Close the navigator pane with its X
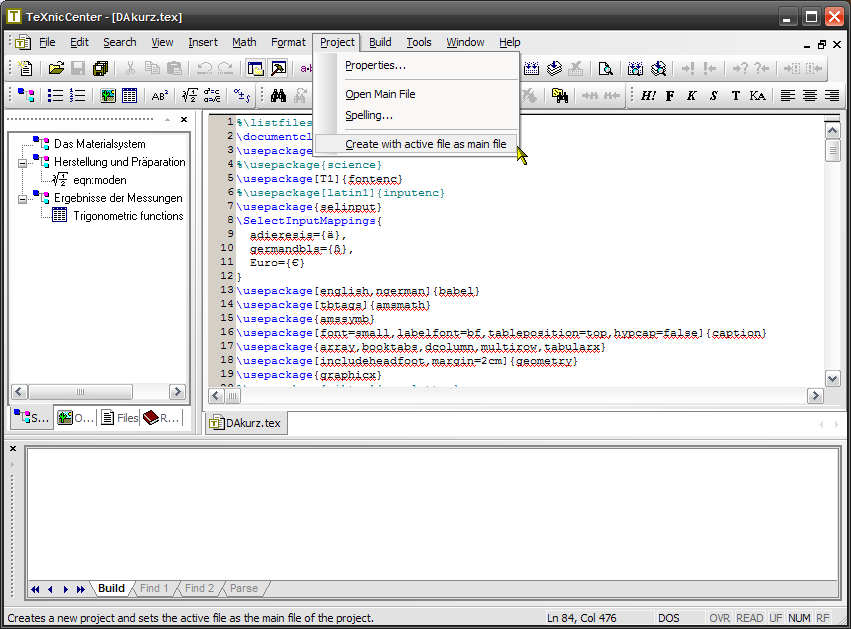851x629 pixels. 184,119
